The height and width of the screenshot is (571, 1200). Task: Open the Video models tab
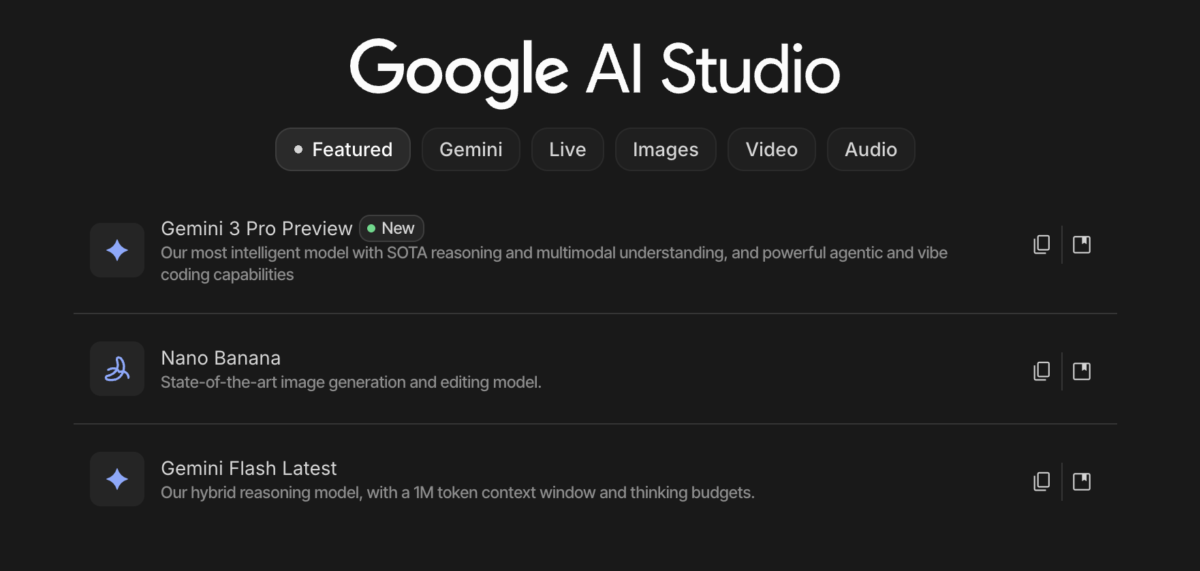click(x=772, y=149)
